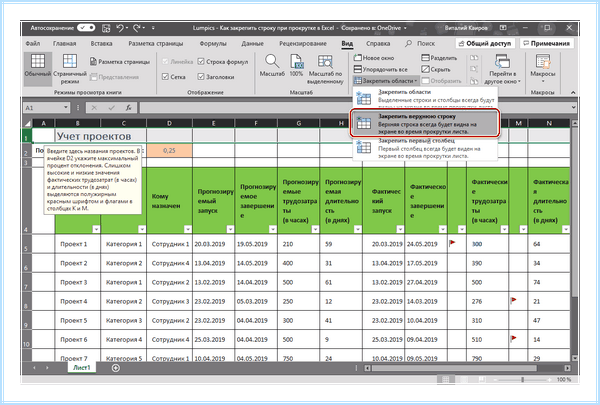
Task: Click the vertical scrollbar down arrow
Action: (574, 358)
